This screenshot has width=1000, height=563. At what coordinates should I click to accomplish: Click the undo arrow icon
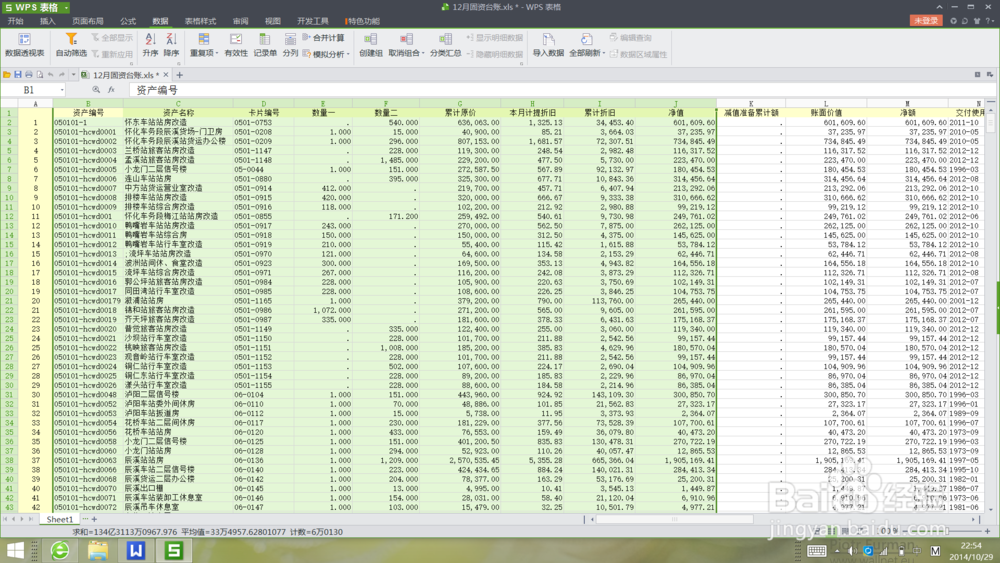(51, 75)
